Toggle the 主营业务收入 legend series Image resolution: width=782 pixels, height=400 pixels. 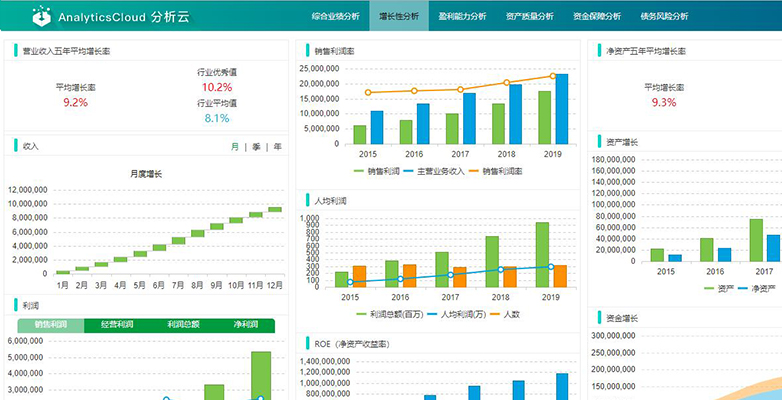tap(434, 171)
